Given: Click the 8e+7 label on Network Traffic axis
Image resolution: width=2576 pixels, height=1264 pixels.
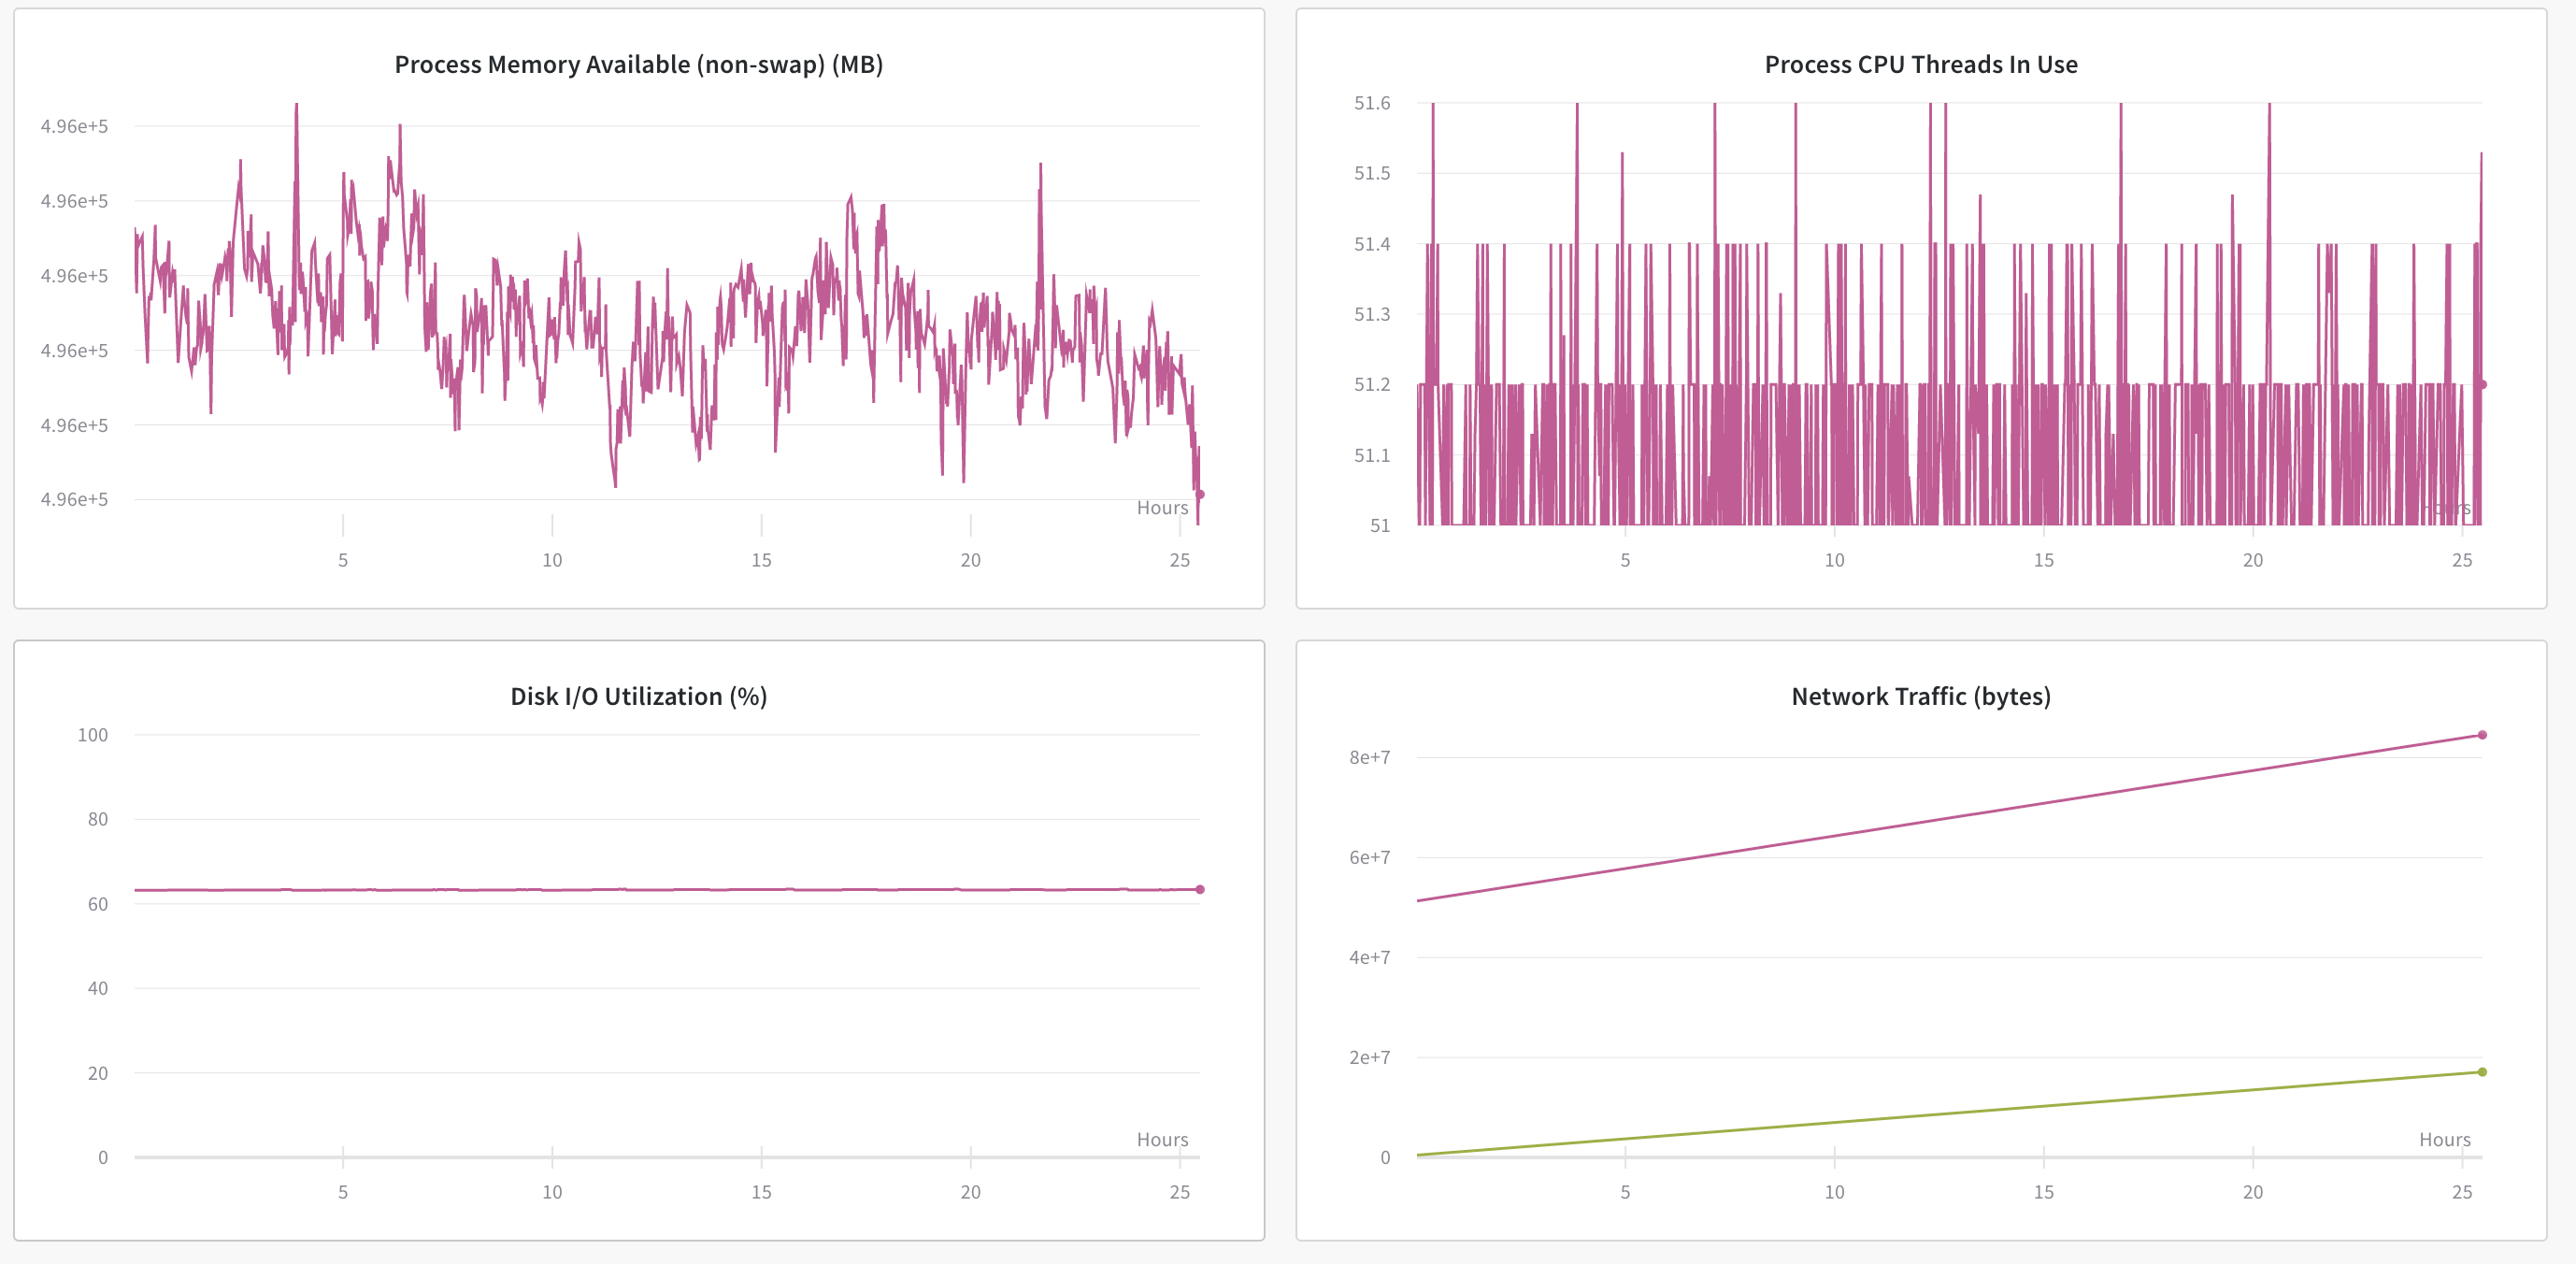Looking at the screenshot, I should [1369, 758].
